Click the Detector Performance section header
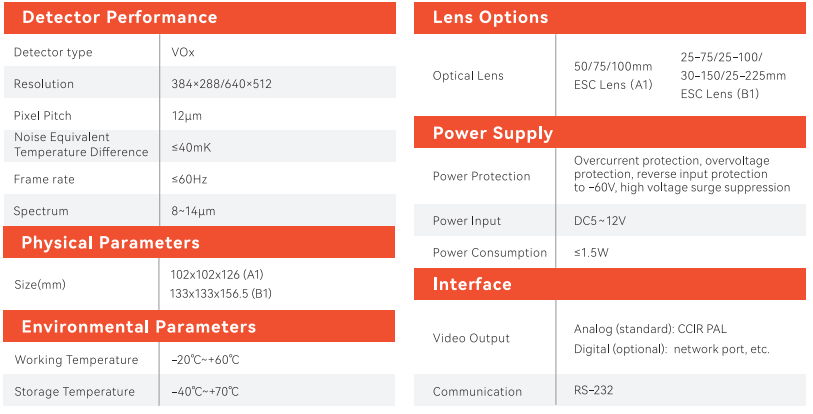The height and width of the screenshot is (414, 813). 119,17
